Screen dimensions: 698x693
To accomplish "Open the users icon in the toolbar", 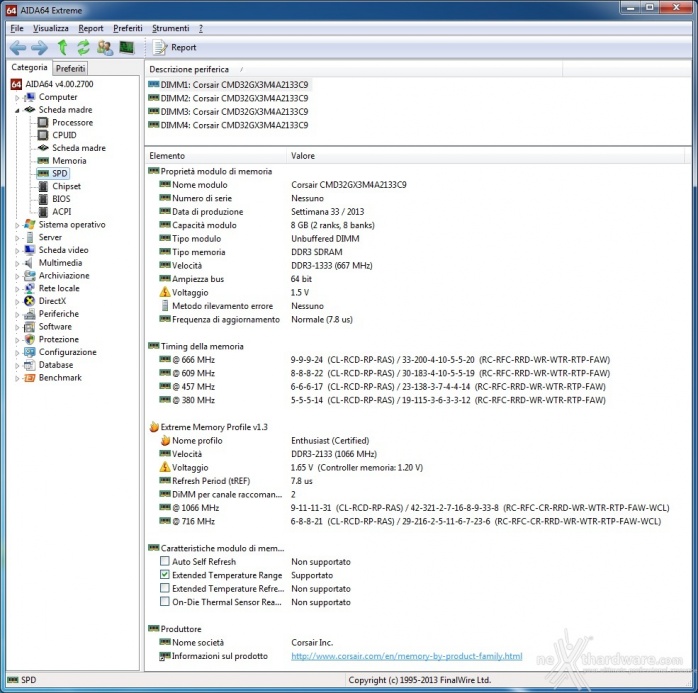I will tap(105, 47).
